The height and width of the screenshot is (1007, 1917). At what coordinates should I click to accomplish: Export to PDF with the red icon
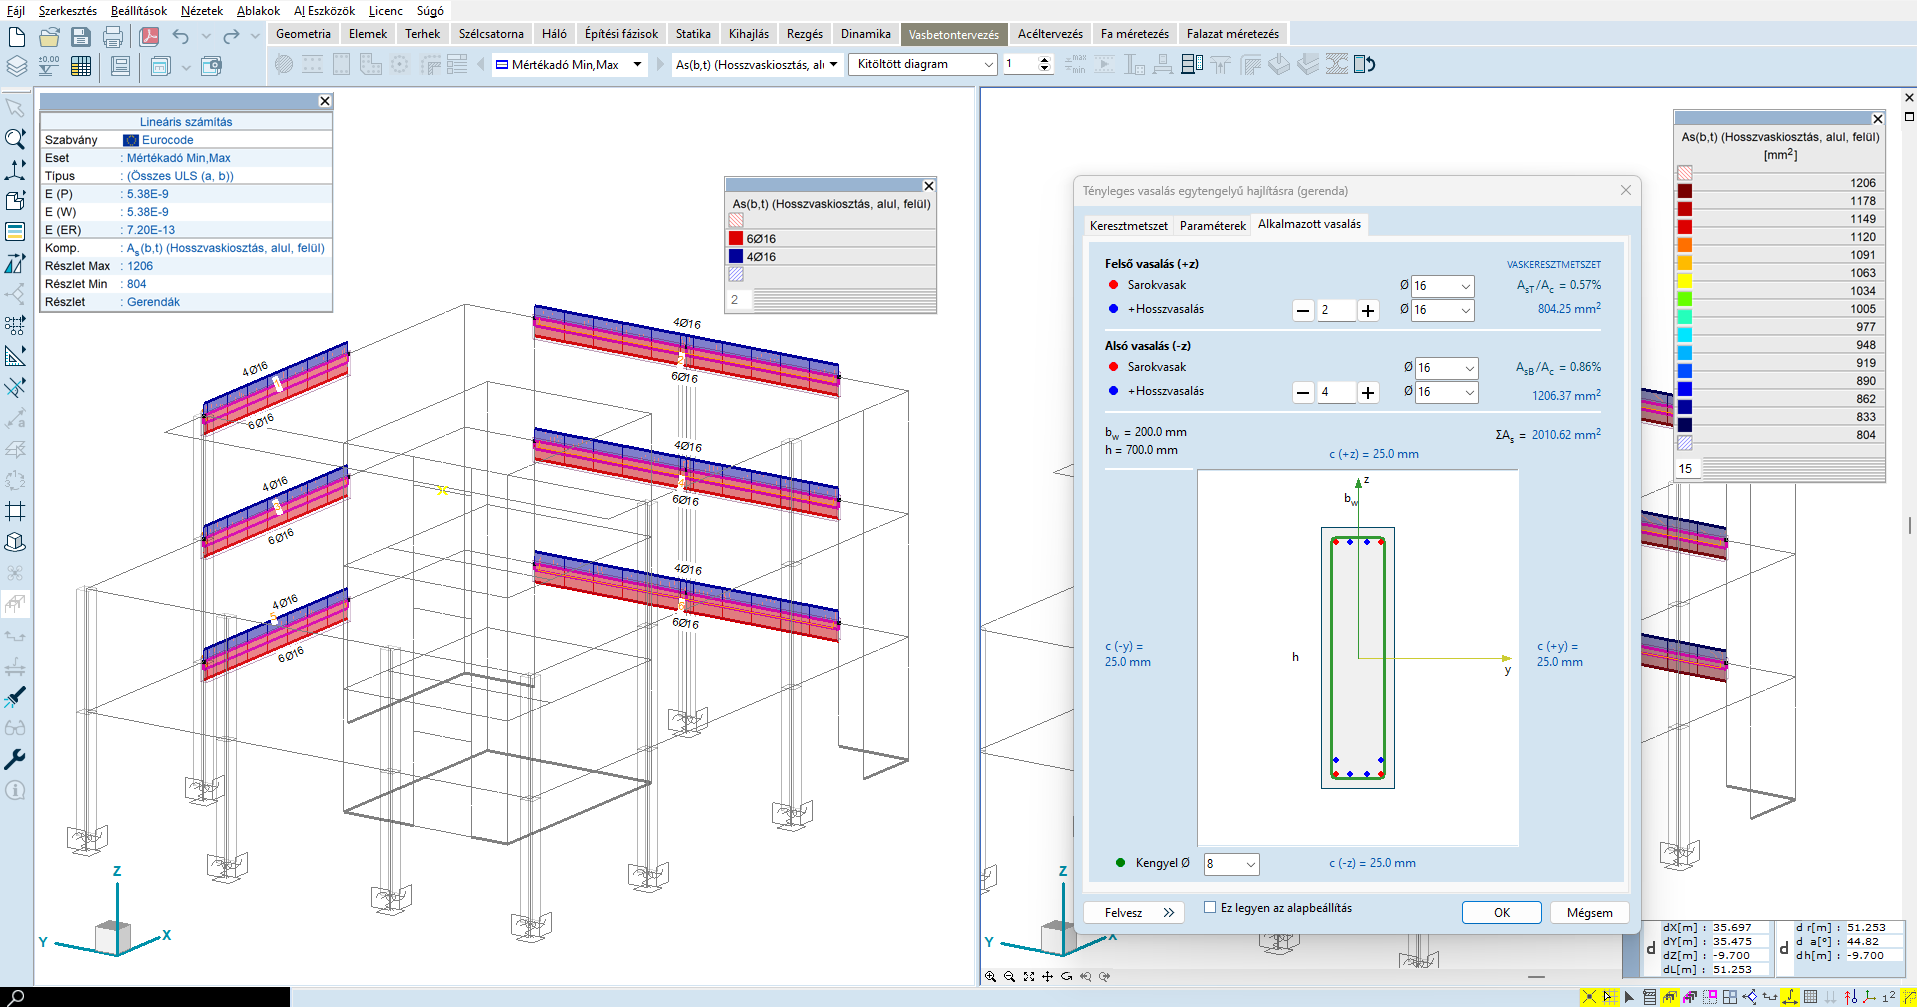(x=149, y=37)
